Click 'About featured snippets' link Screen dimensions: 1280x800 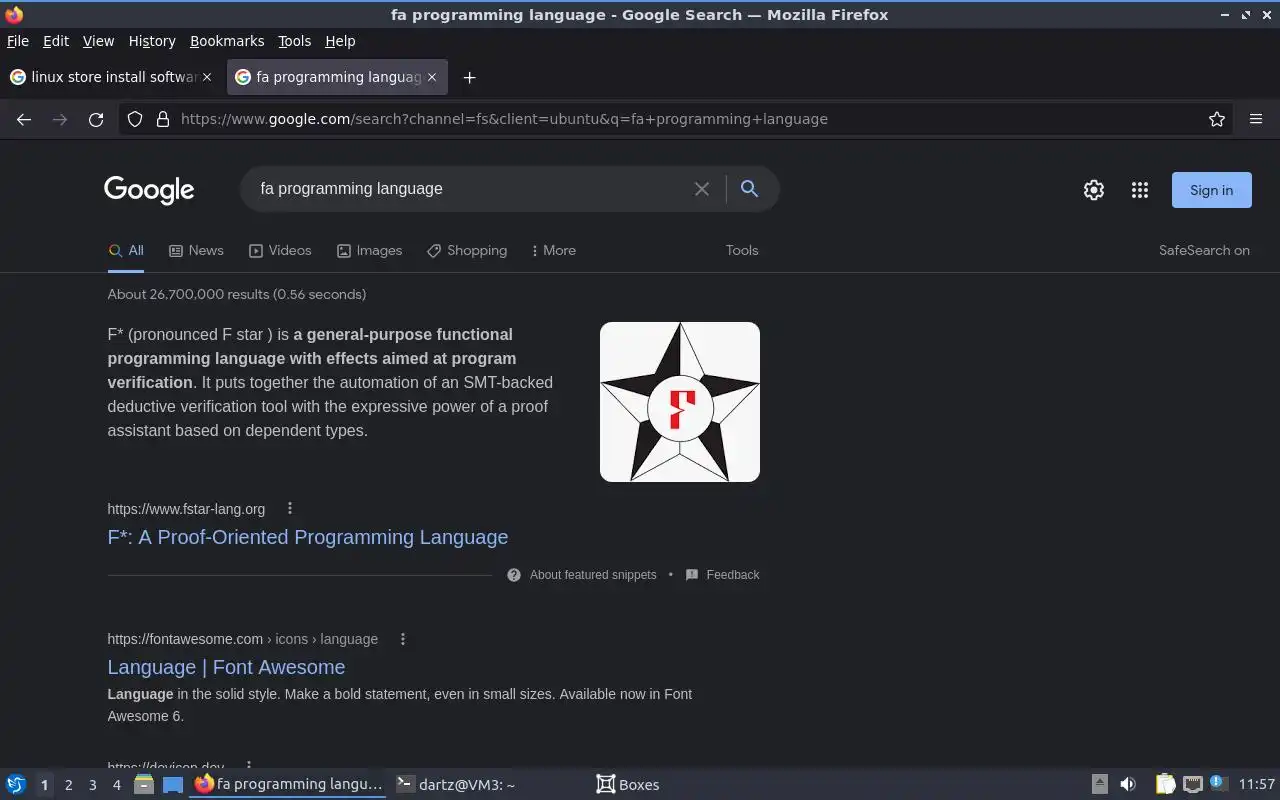coord(593,575)
